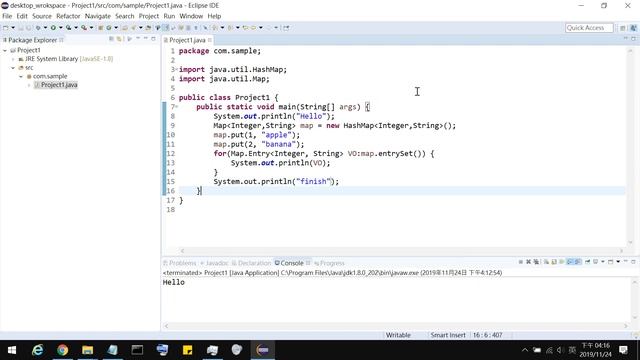Open File Explorer from the taskbar

[87, 350]
